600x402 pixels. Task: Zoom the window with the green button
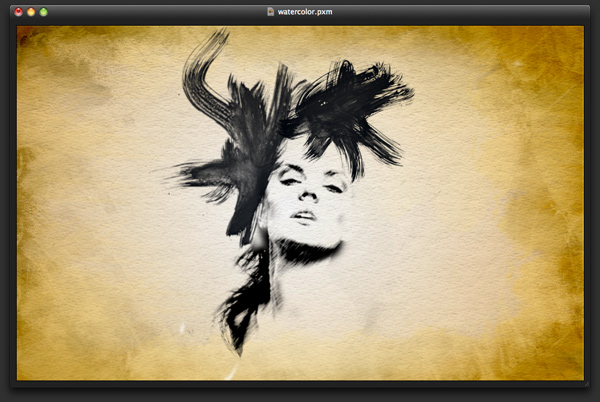44,12
